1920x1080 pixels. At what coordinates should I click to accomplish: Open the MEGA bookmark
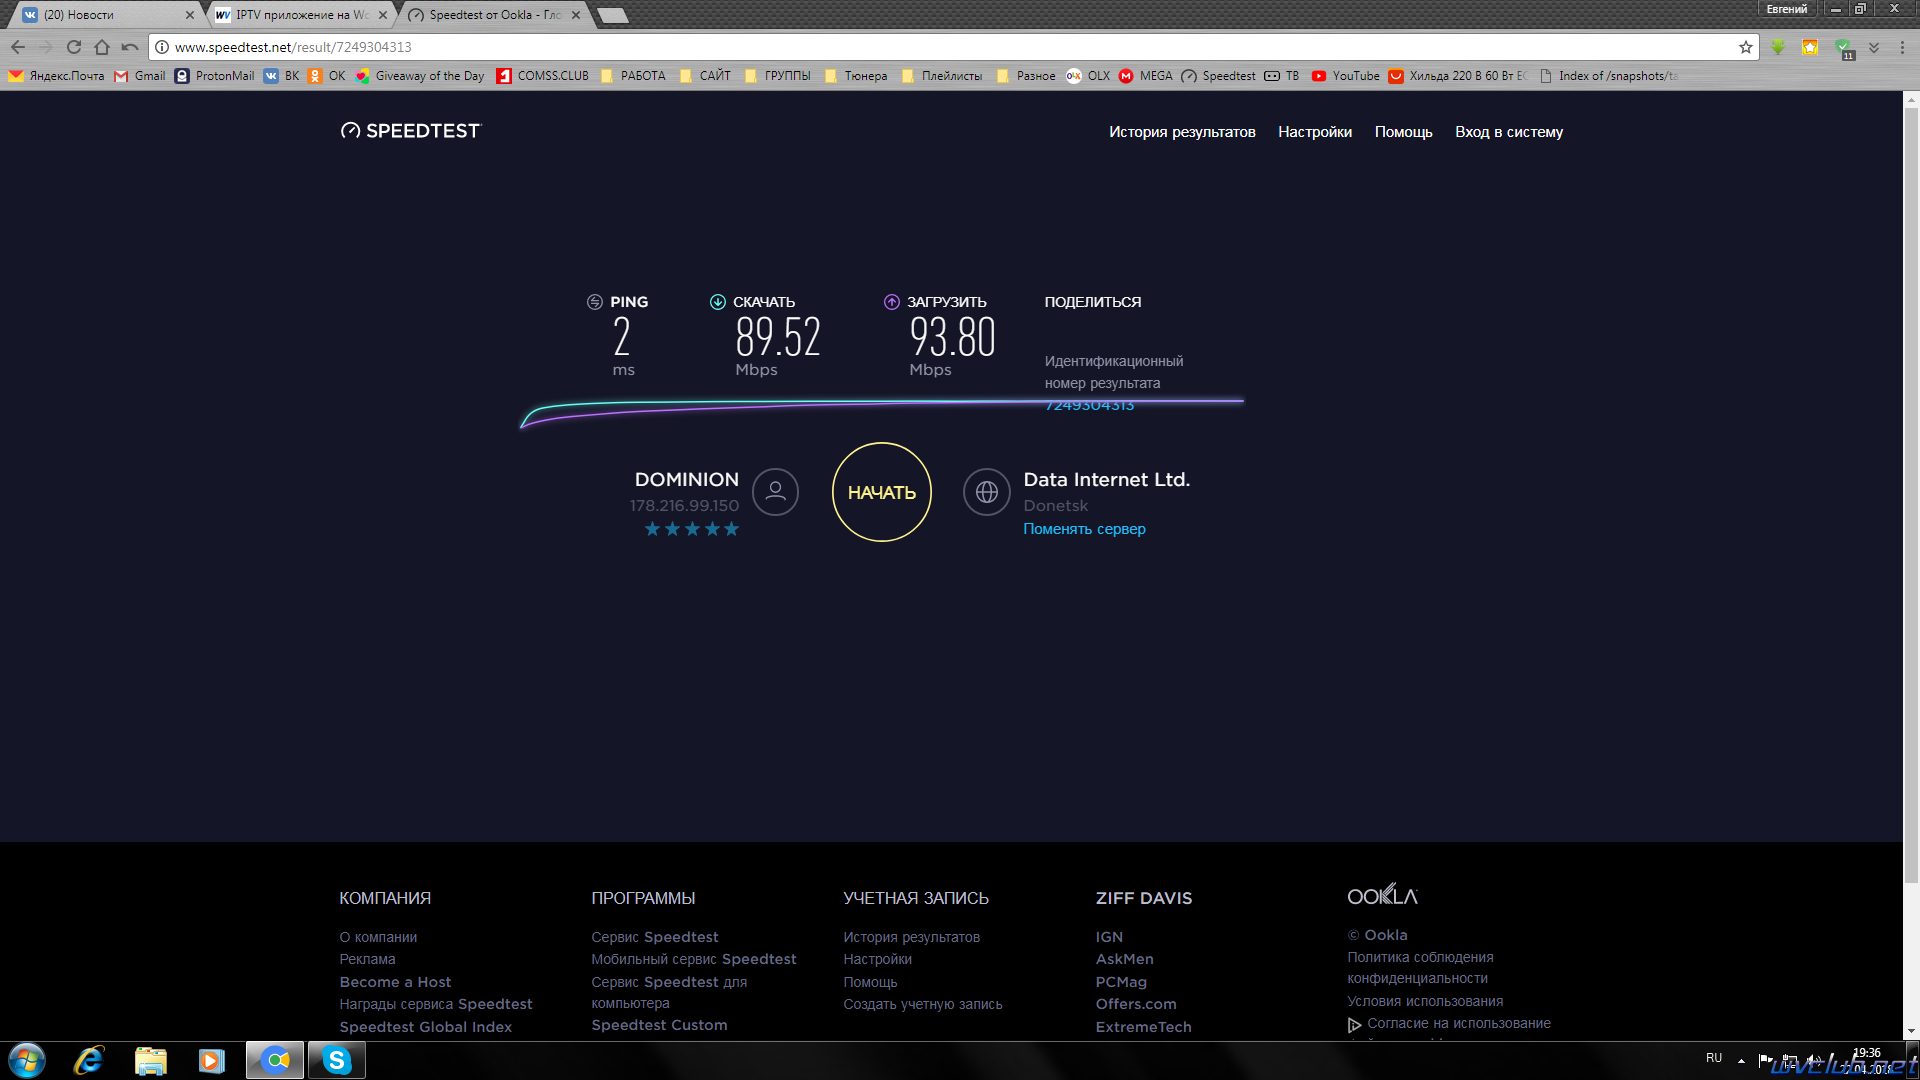(x=1146, y=76)
